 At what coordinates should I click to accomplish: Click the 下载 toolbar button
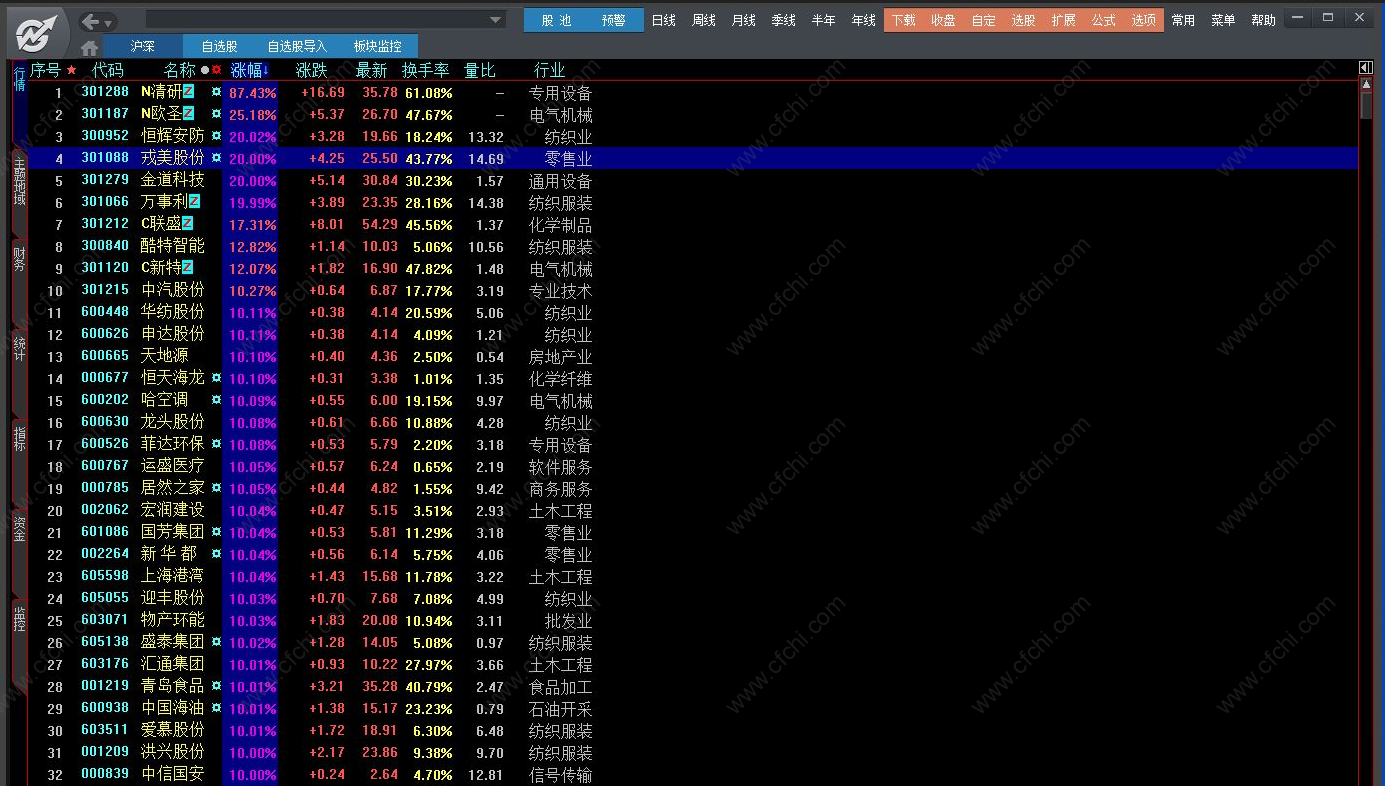904,20
